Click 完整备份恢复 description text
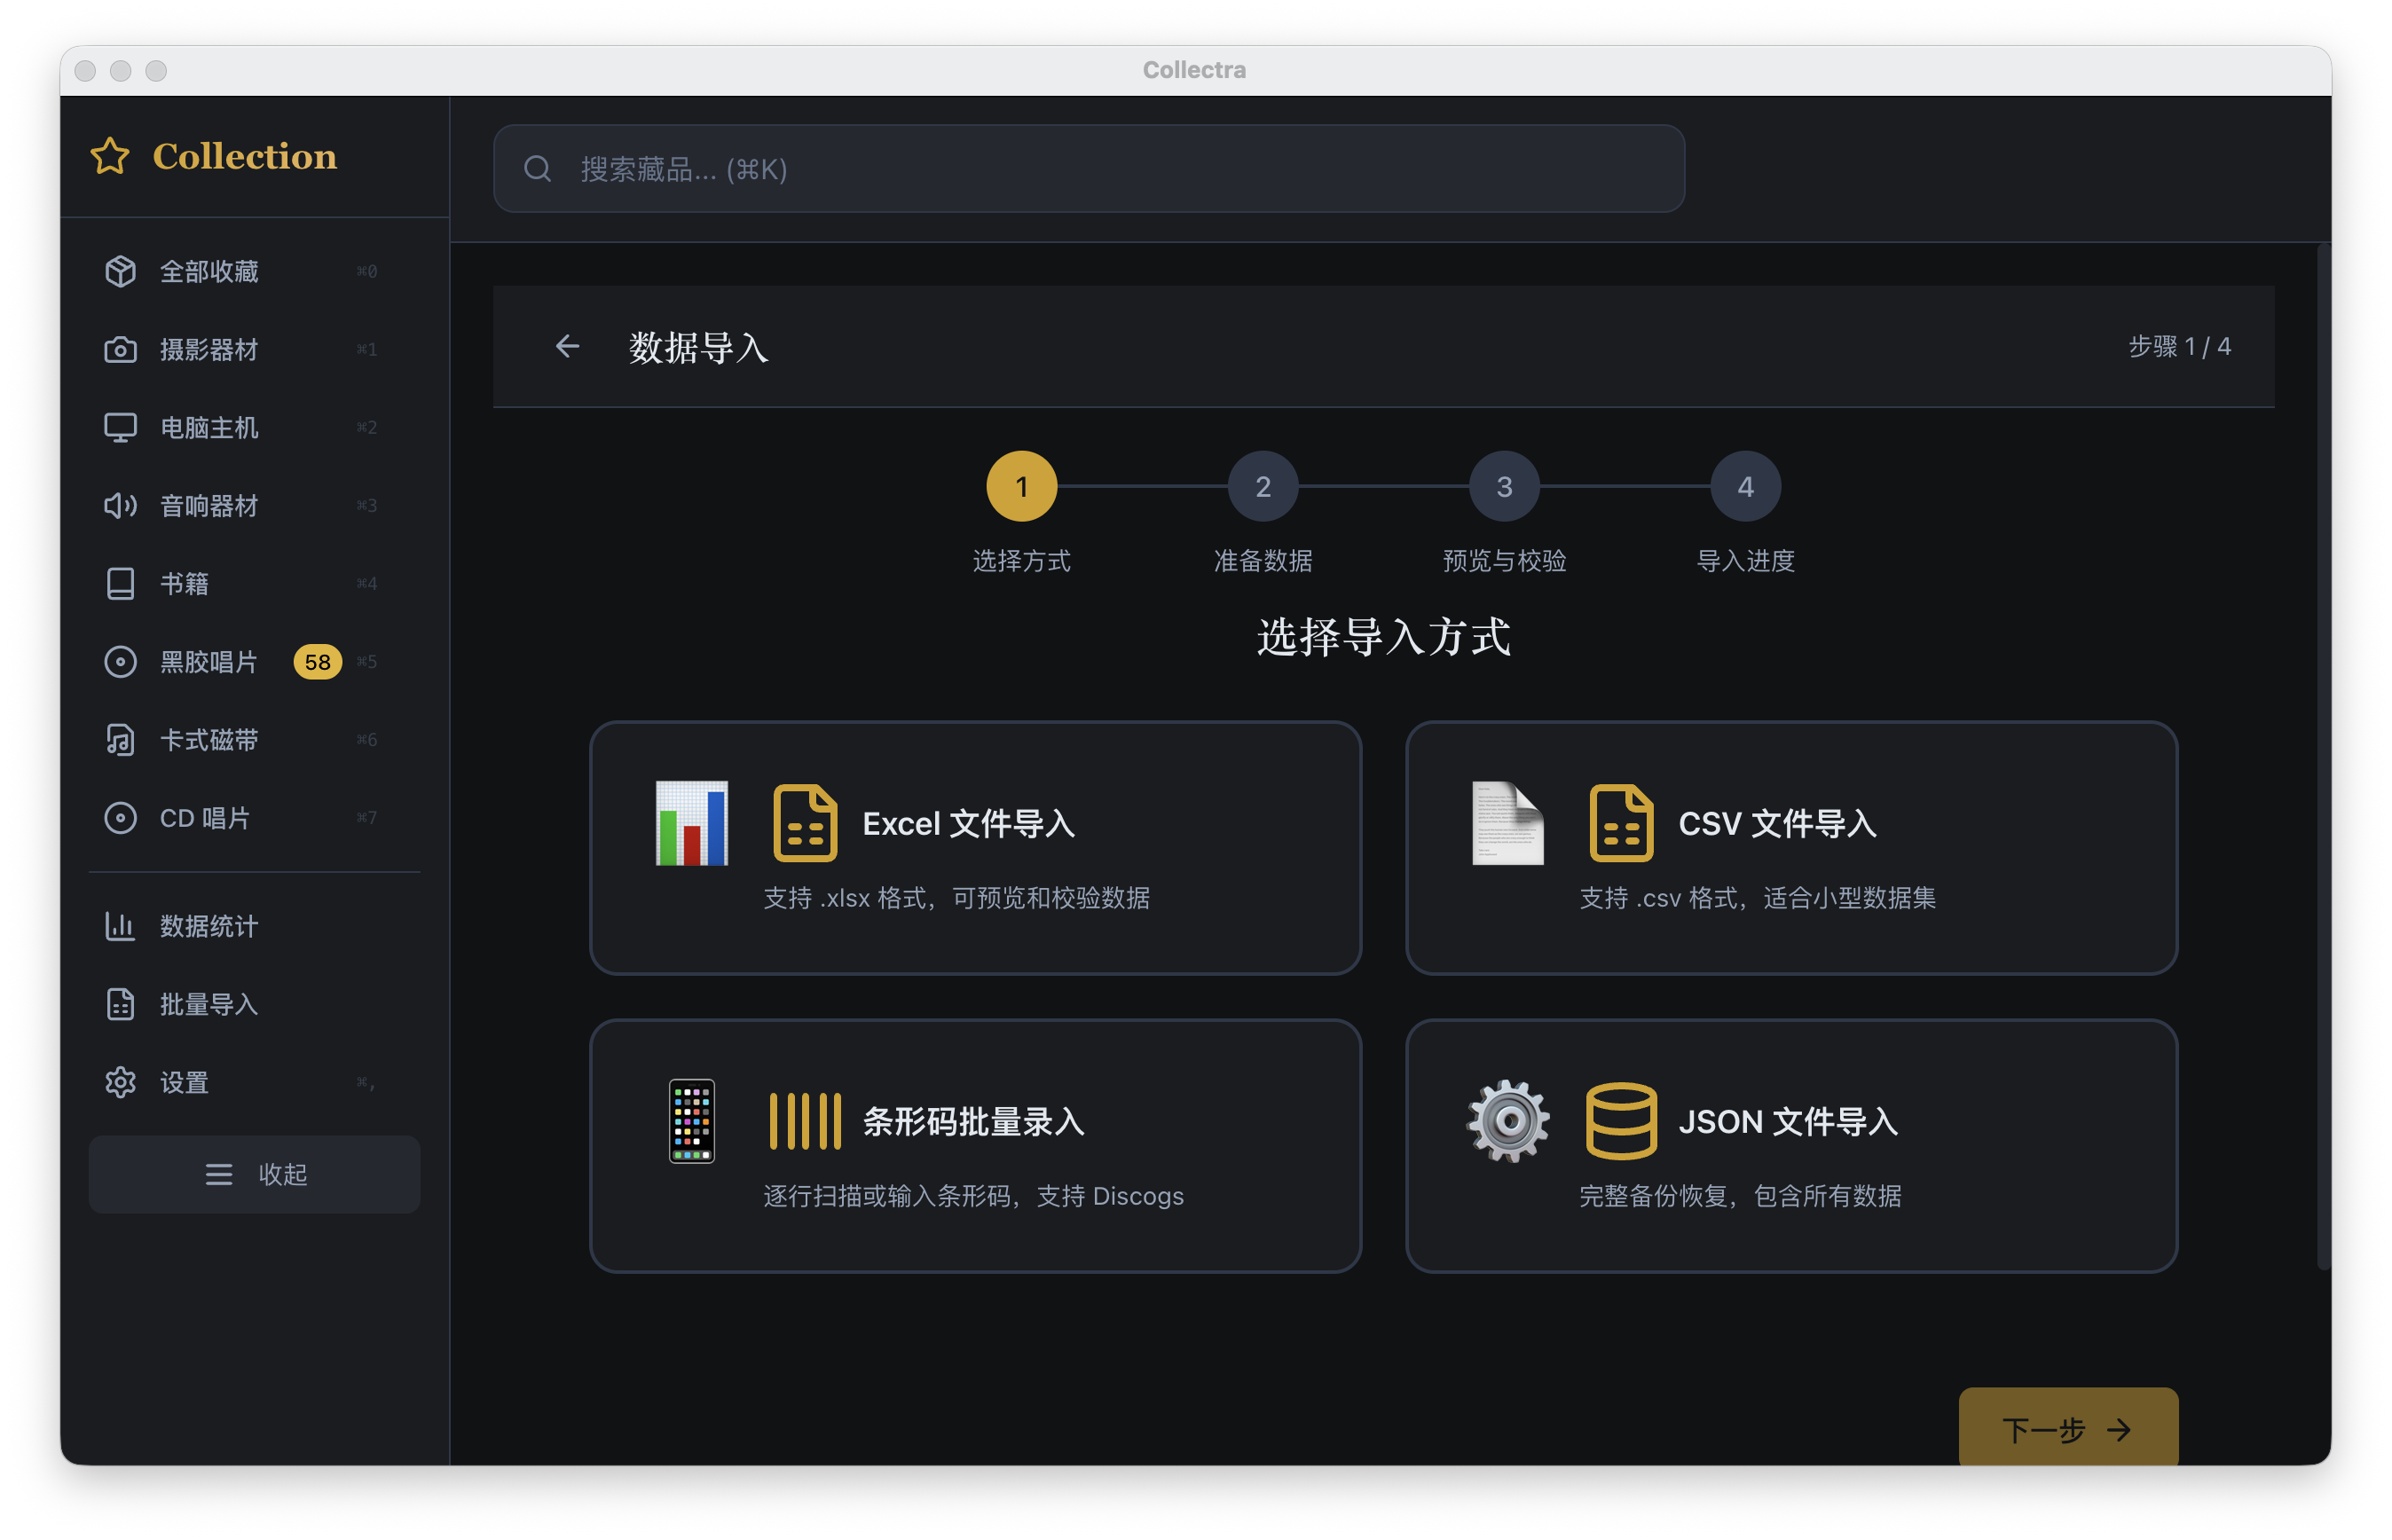This screenshot has width=2392, height=1540. pos(1740,1195)
